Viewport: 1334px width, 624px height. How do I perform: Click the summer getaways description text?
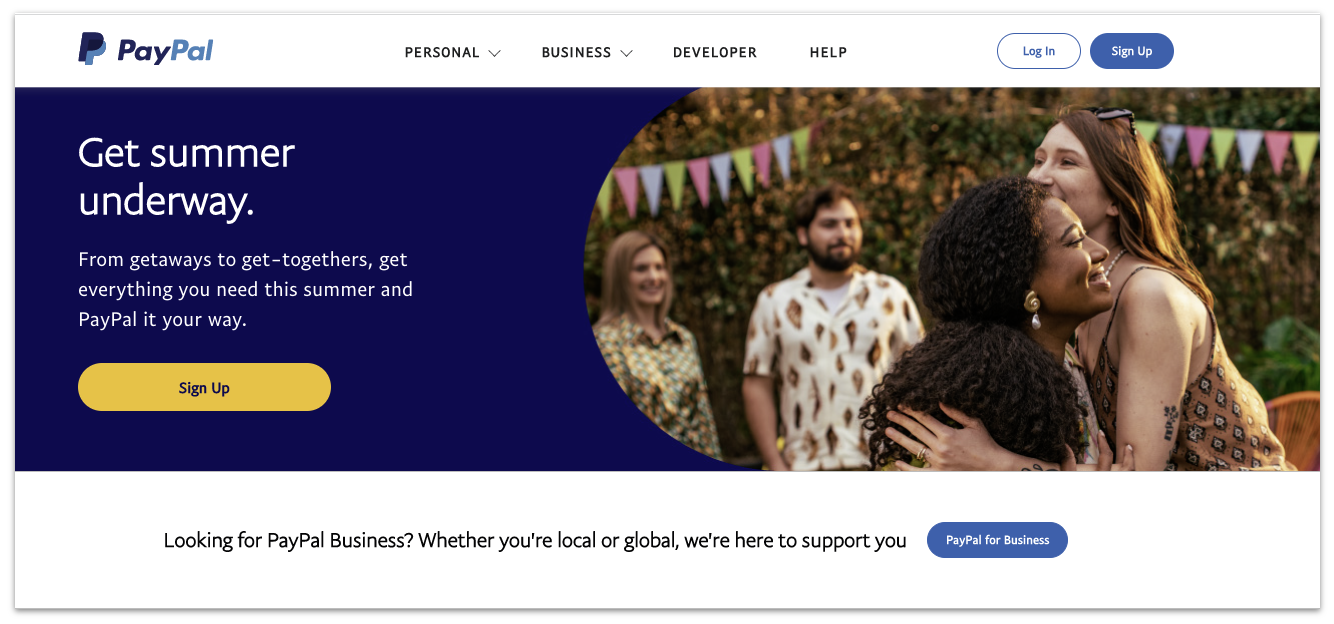(x=245, y=288)
